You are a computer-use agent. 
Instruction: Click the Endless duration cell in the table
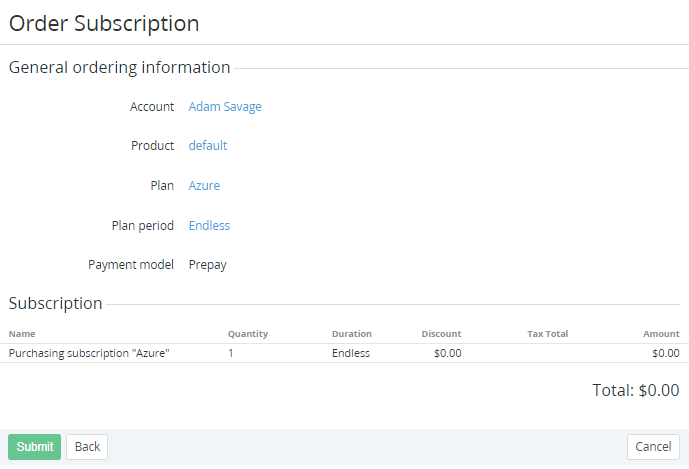tap(351, 353)
